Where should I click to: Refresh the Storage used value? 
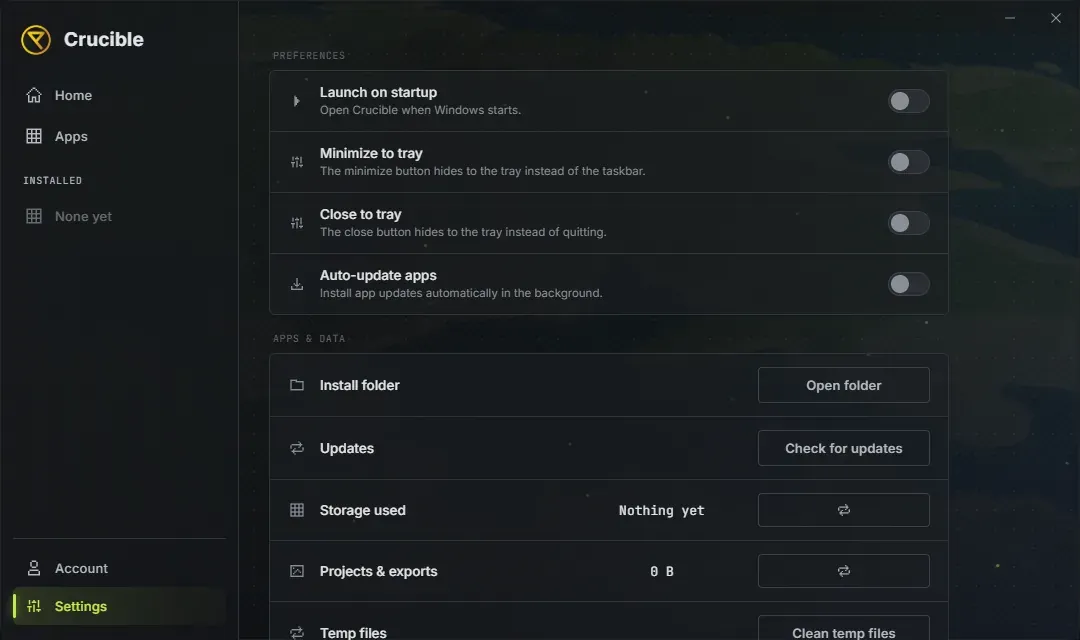tap(844, 510)
